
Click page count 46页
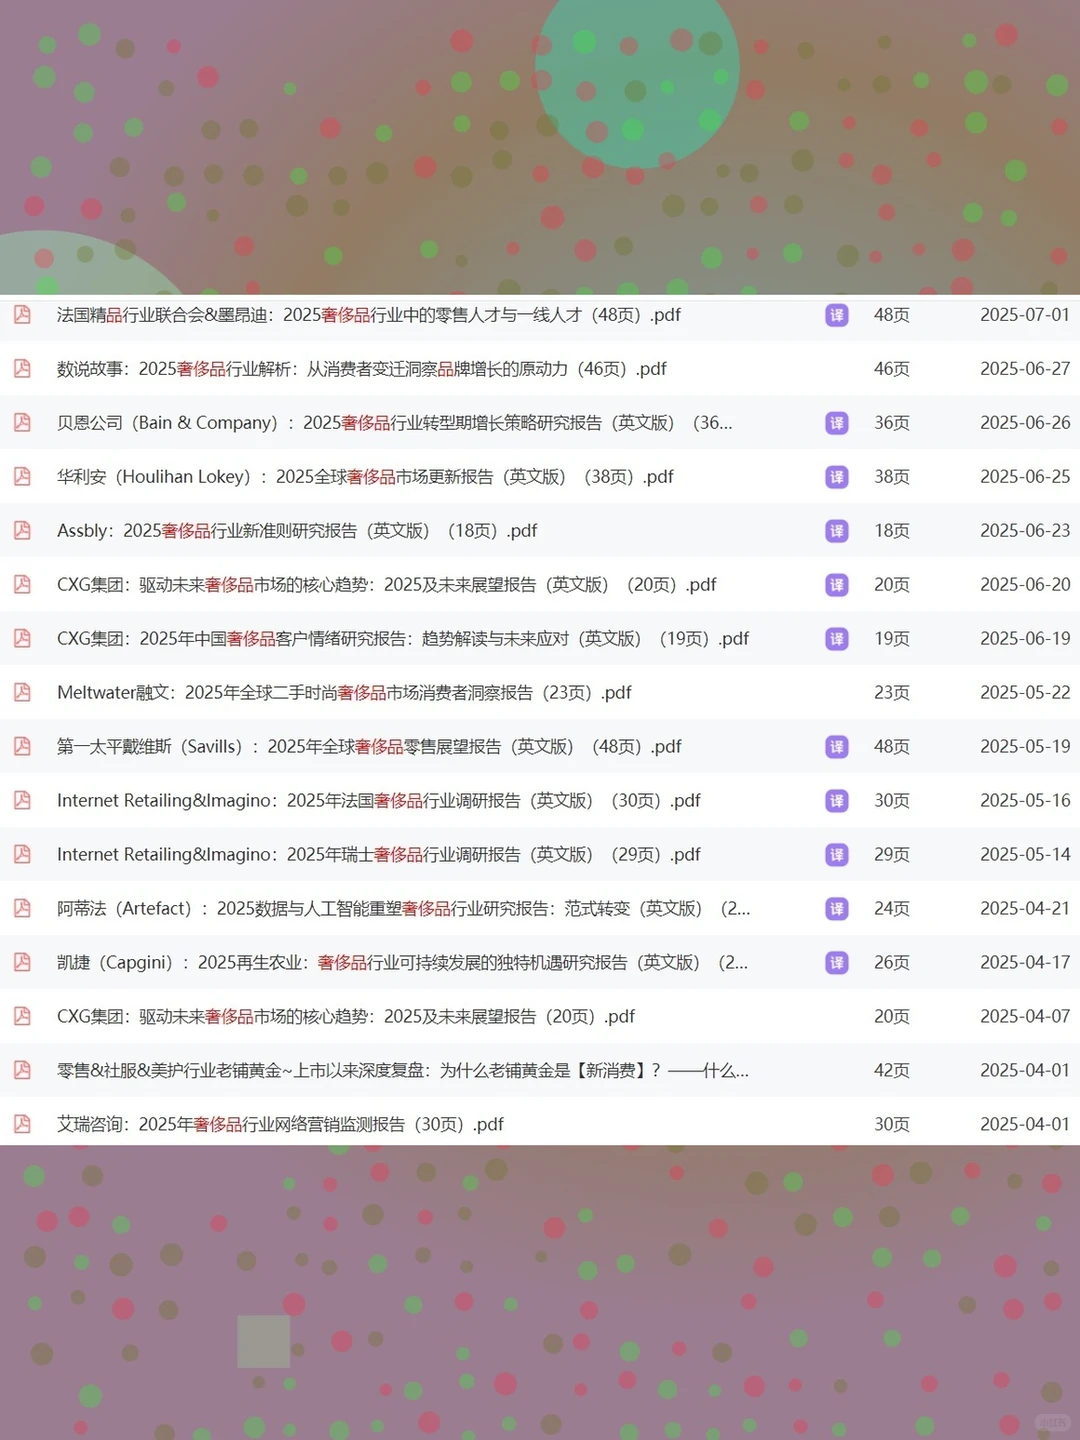point(892,369)
